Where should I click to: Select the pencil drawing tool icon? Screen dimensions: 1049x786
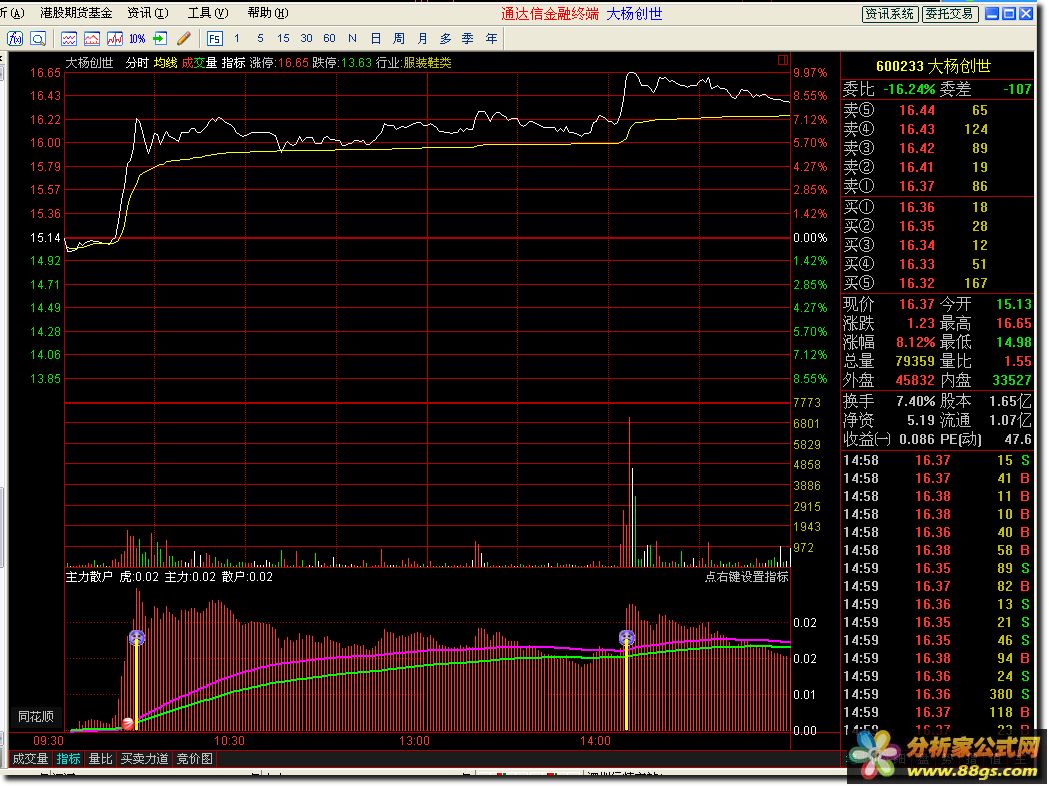[x=184, y=39]
